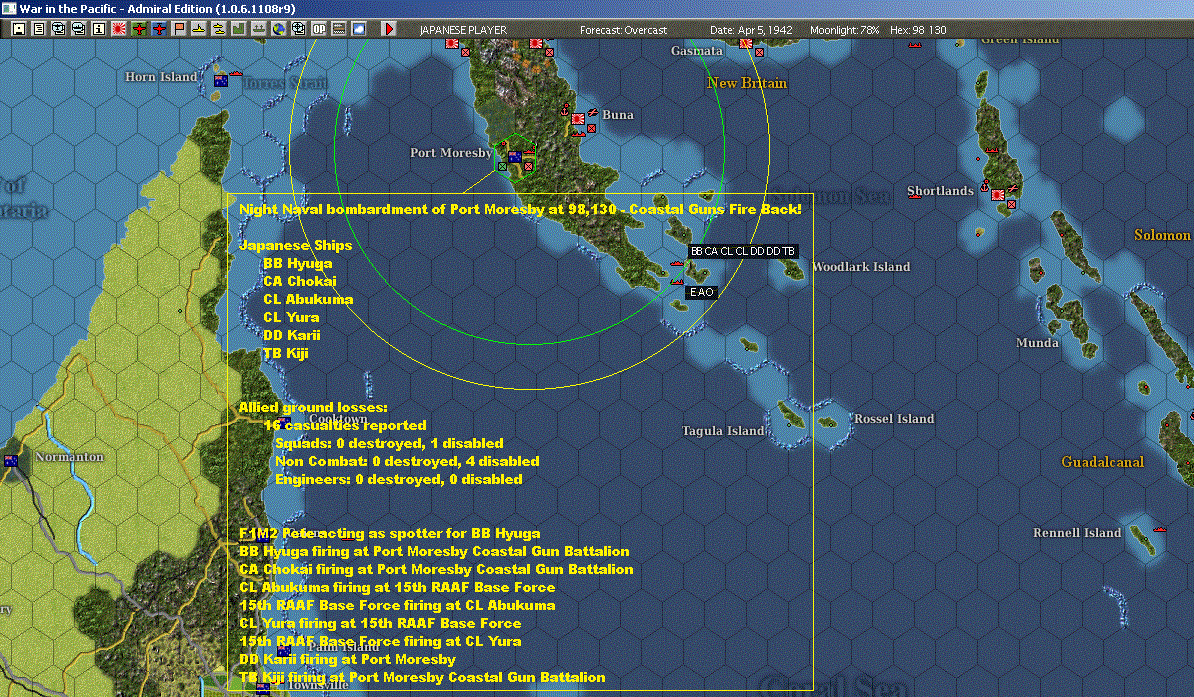Screen dimensions: 1194x697
Task: Click the anchor port icon at Buna
Action: [x=564, y=111]
